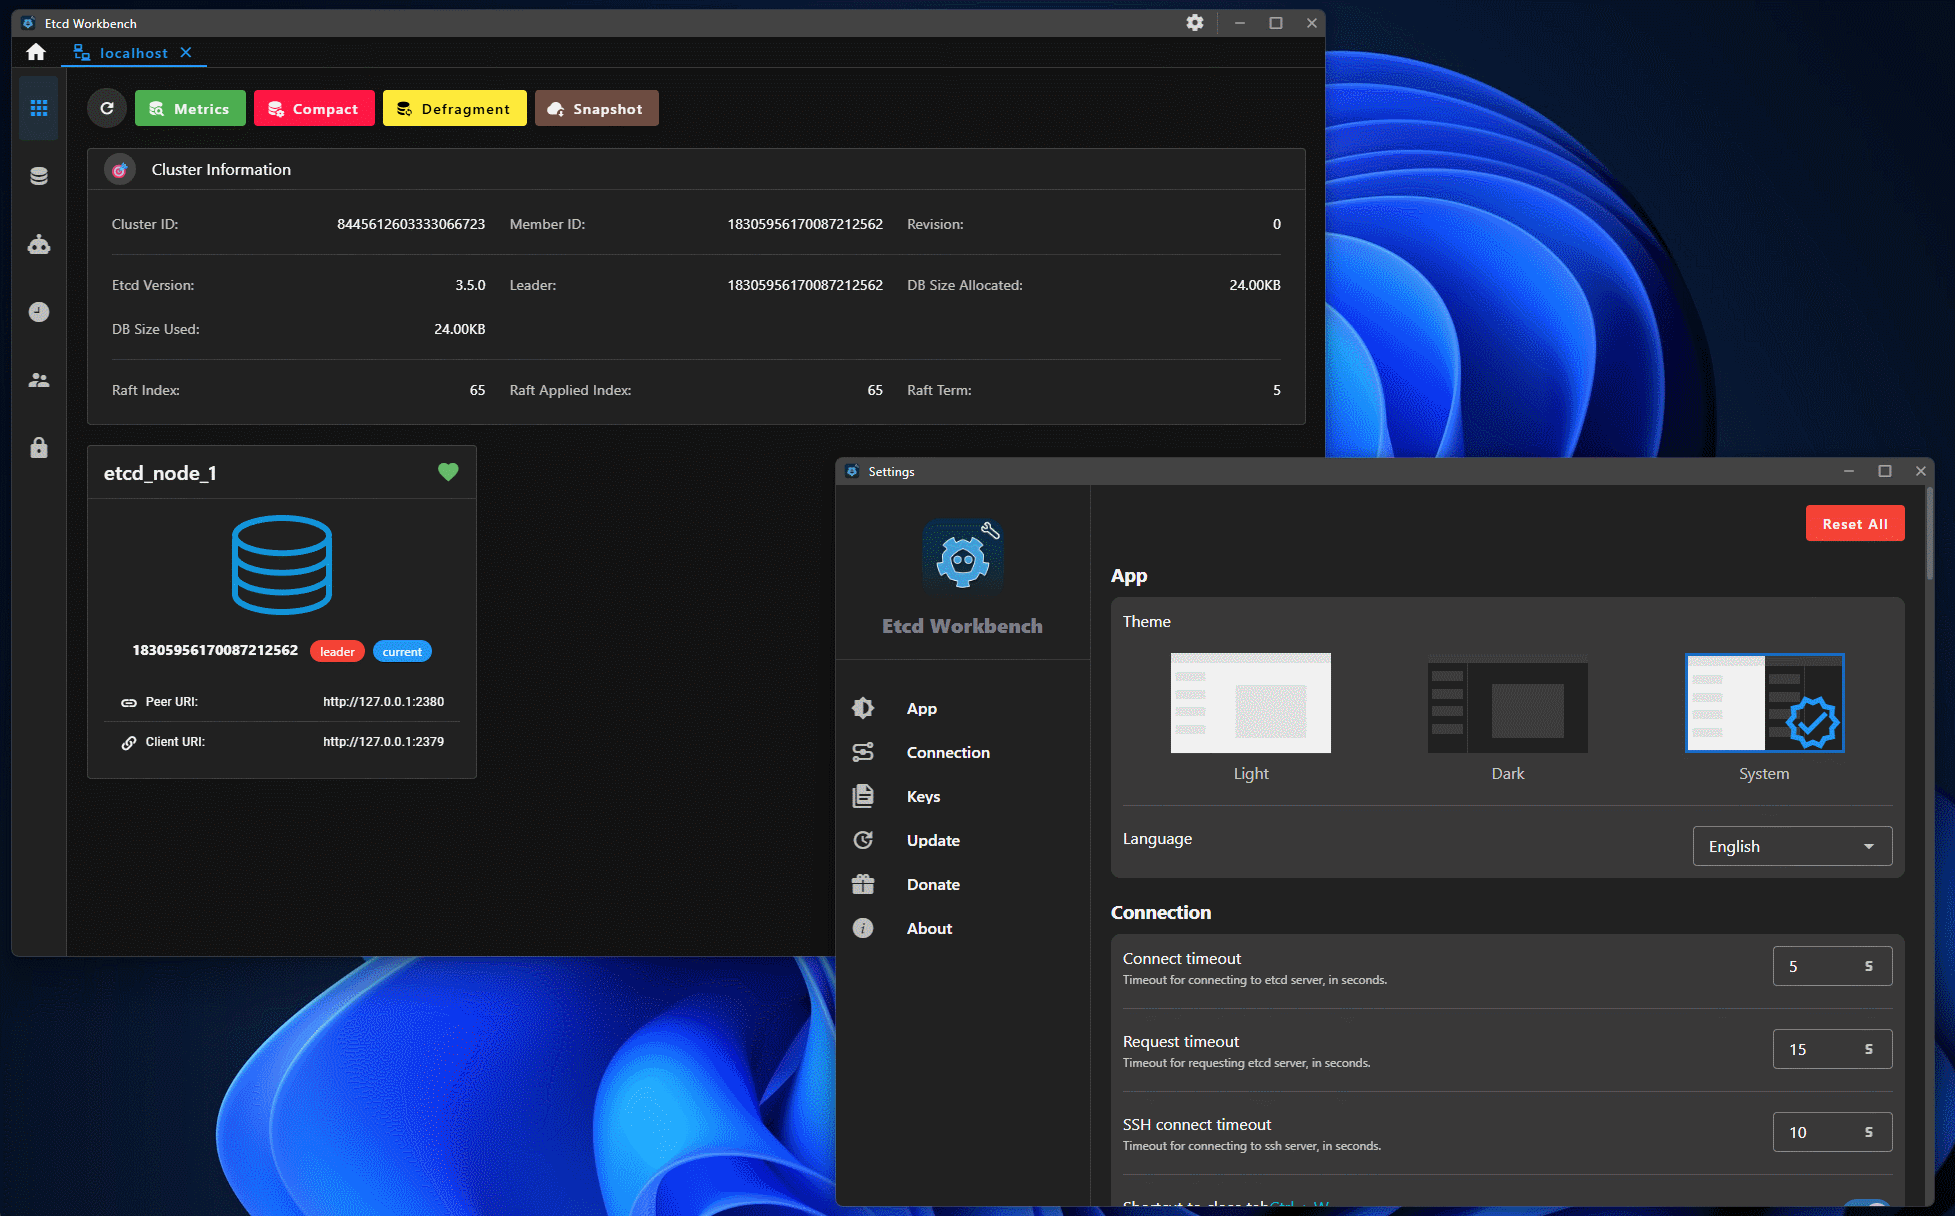The image size is (1955, 1216).
Task: Open the keys database icon in sidebar
Action: [x=39, y=176]
